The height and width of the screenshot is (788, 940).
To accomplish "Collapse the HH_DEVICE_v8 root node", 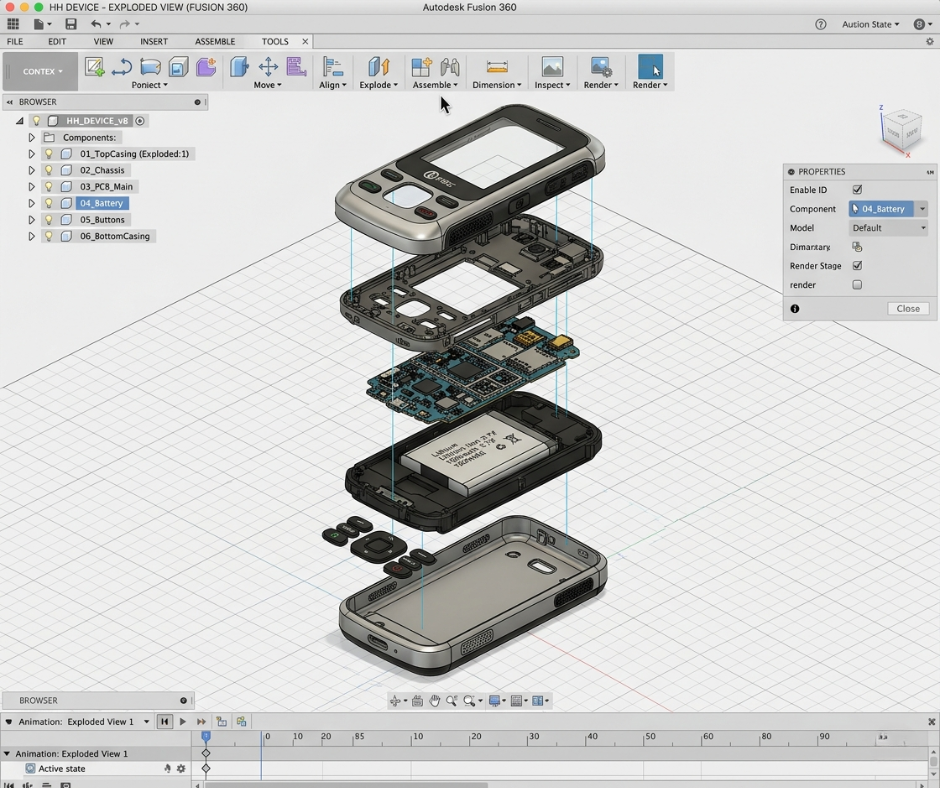I will [x=20, y=121].
